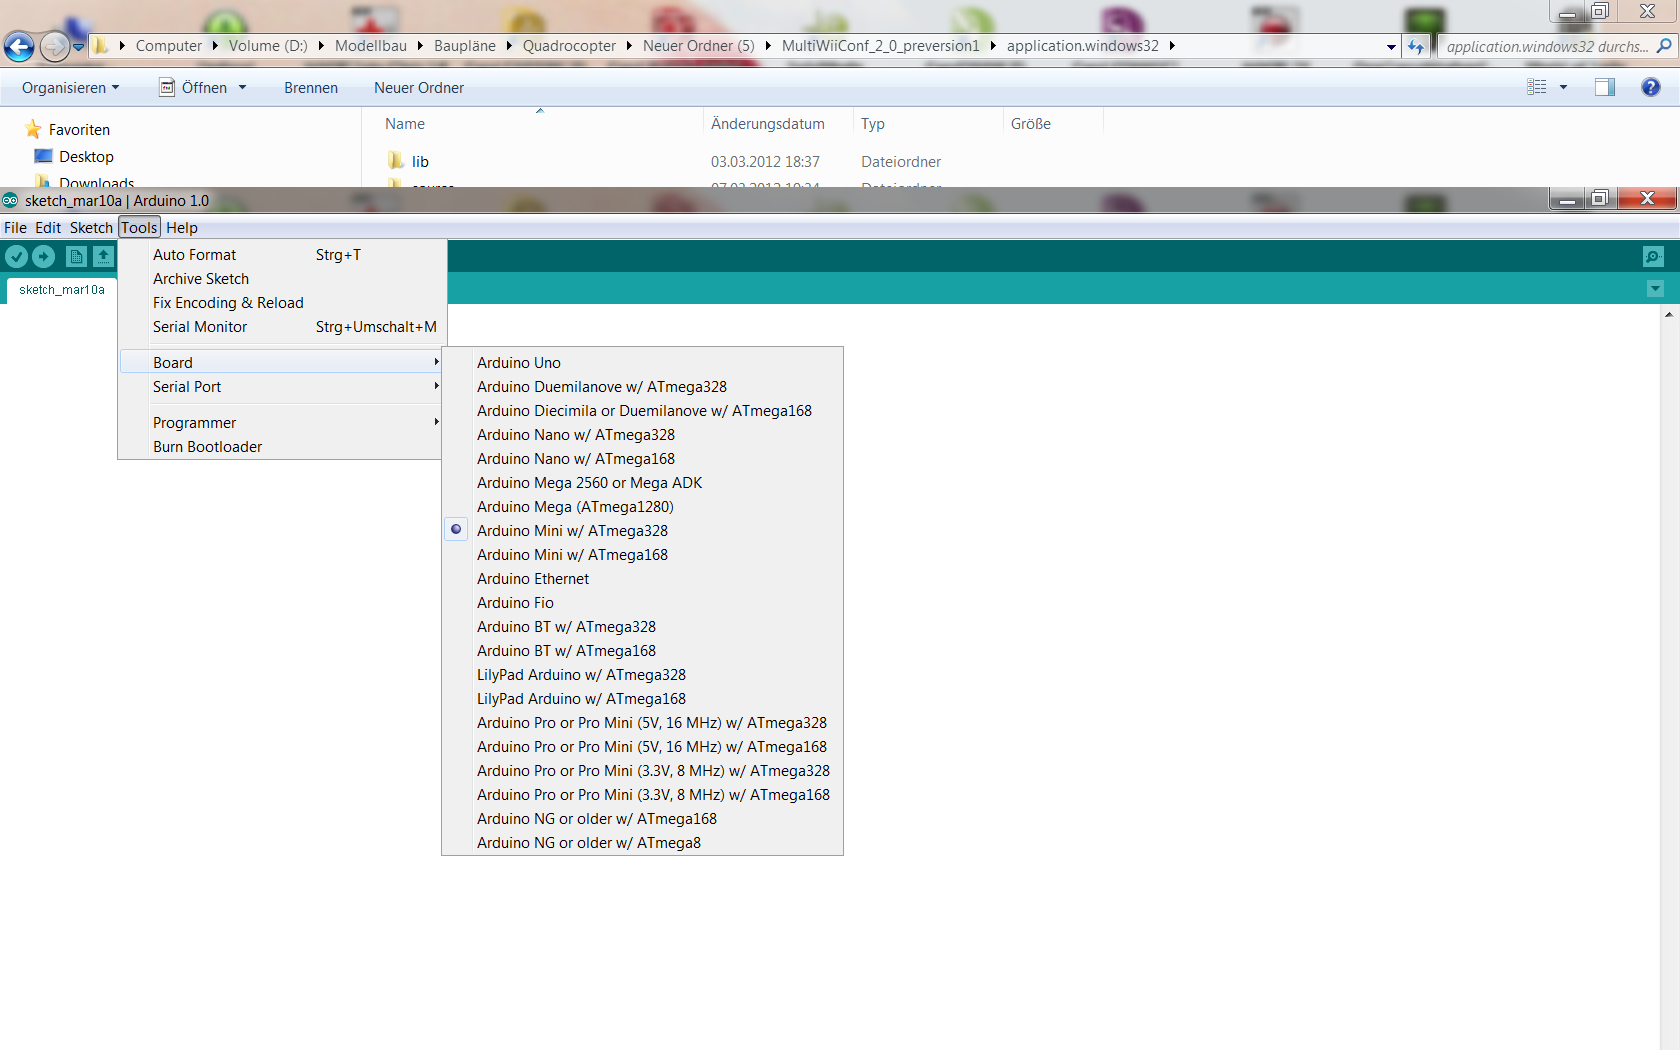Screen dimensions: 1680x1050
Task: Choose Fix Encoding & Reload entry
Action: click(280, 303)
